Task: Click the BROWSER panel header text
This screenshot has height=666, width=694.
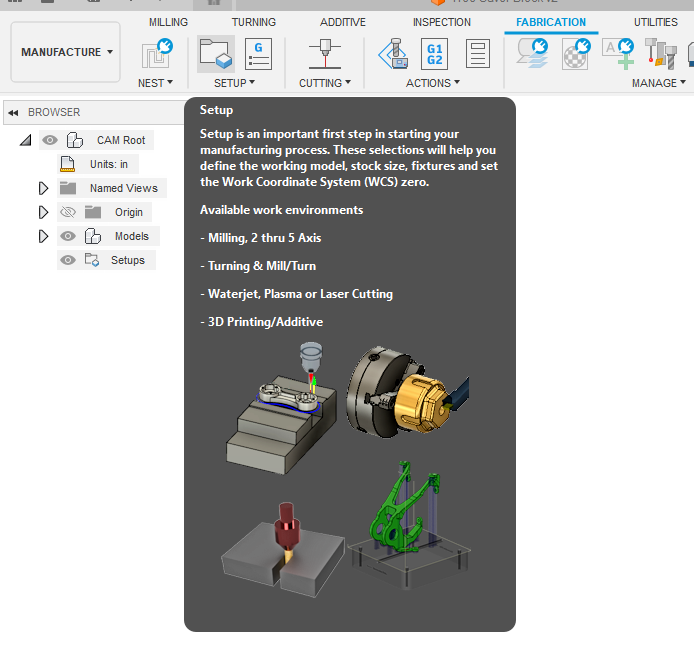Action: tap(54, 112)
